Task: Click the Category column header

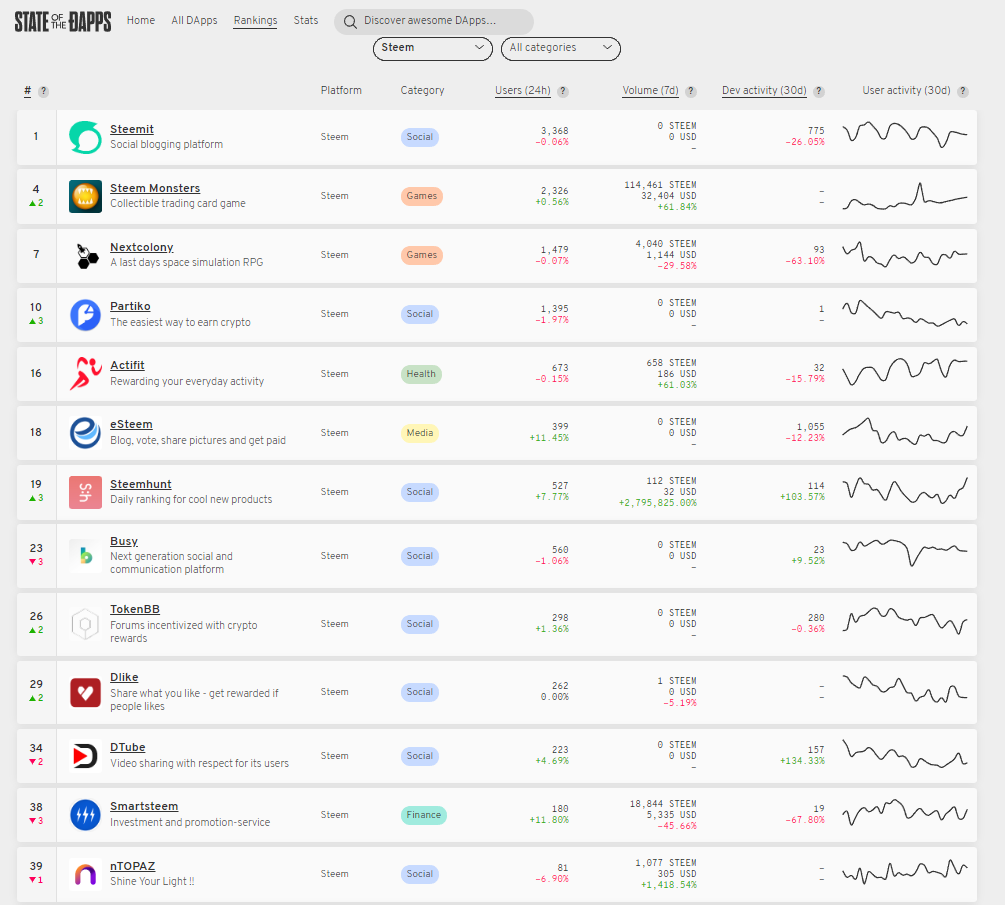Action: (422, 90)
